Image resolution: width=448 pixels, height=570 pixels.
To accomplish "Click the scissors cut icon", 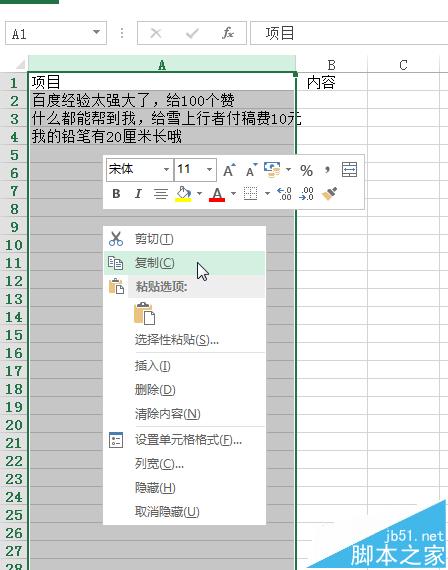I will pyautogui.click(x=116, y=239).
